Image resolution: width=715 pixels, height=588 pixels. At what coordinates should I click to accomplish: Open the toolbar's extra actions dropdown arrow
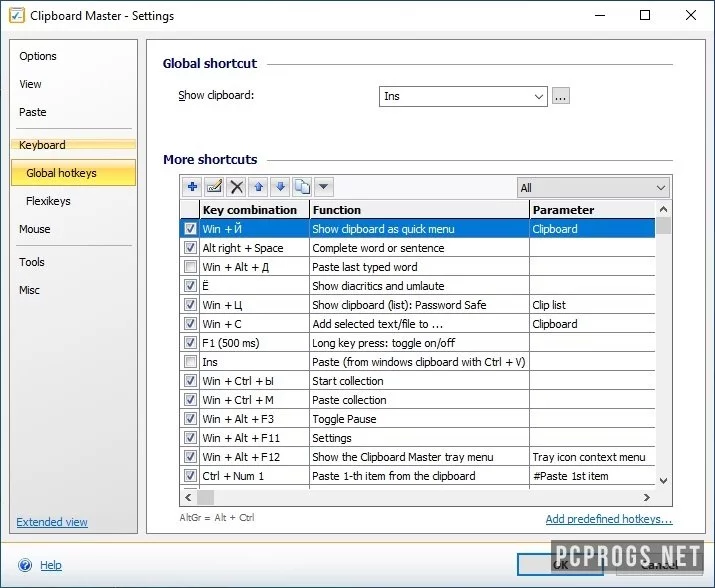pos(323,187)
